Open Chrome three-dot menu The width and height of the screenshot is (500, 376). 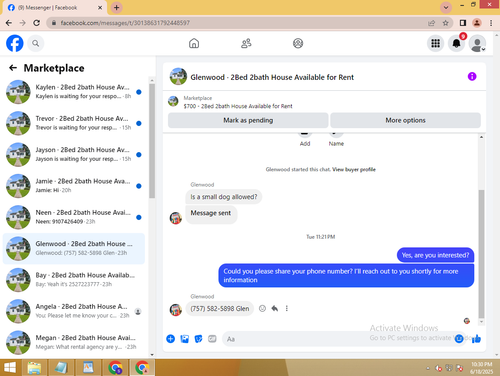point(491,23)
